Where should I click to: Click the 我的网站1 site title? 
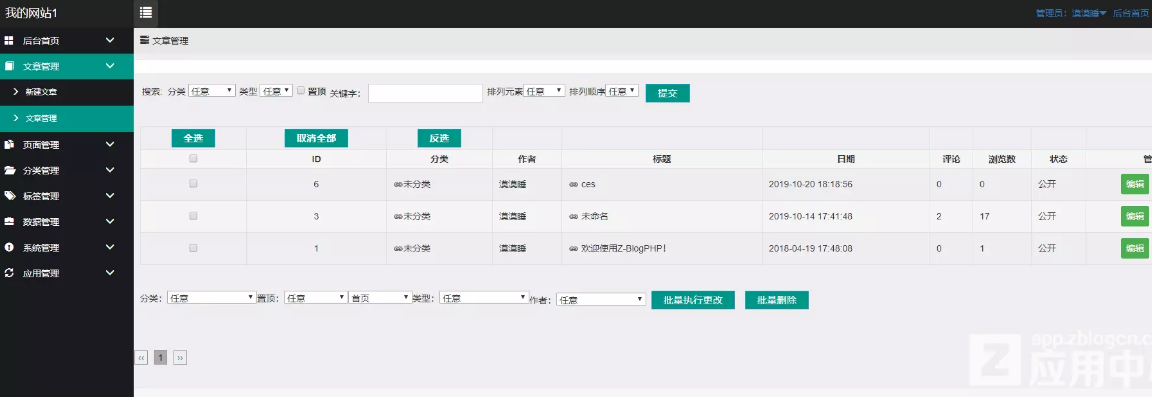(32, 13)
